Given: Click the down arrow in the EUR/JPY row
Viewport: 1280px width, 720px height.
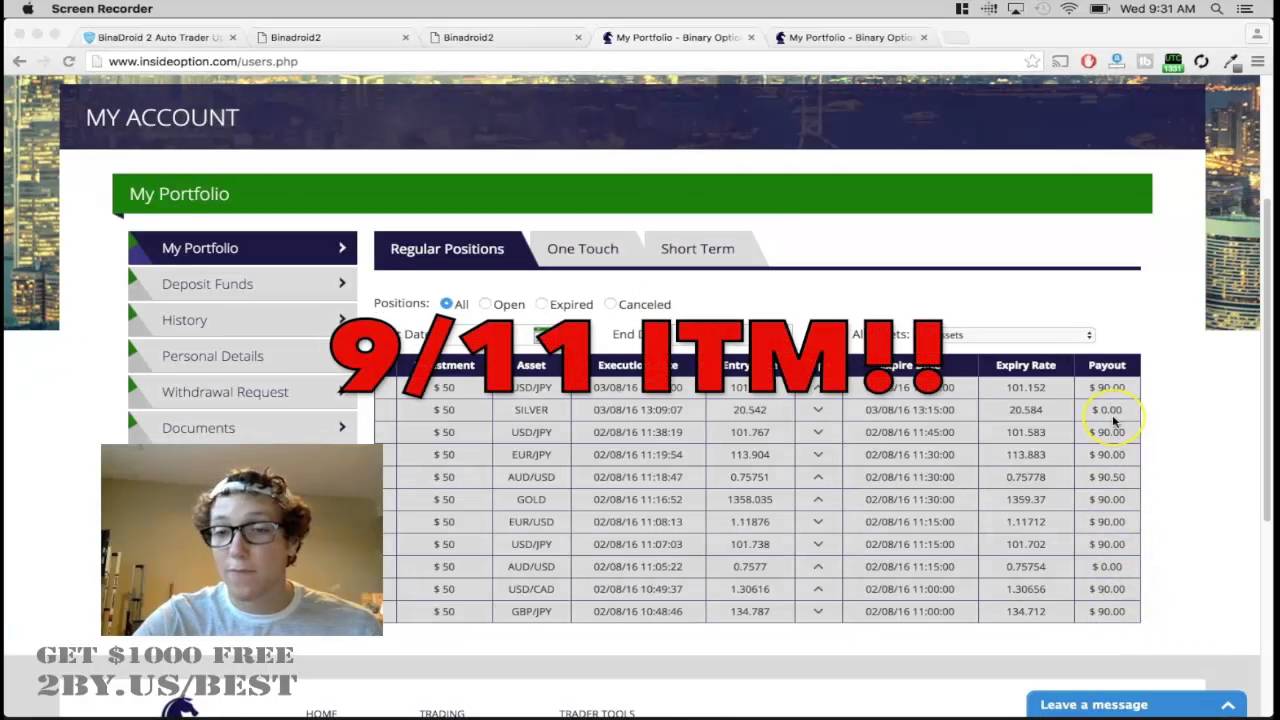Looking at the screenshot, I should (818, 455).
